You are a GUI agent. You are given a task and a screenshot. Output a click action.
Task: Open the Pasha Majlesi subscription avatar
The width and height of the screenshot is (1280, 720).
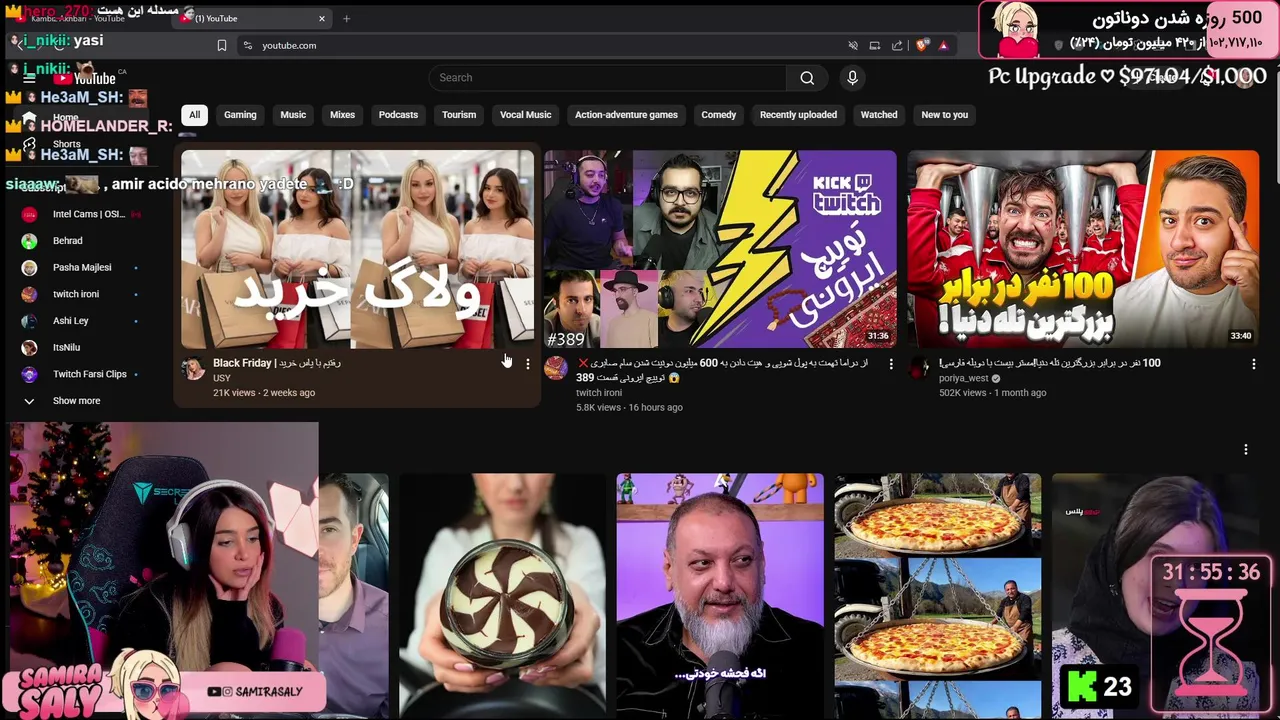pos(30,267)
